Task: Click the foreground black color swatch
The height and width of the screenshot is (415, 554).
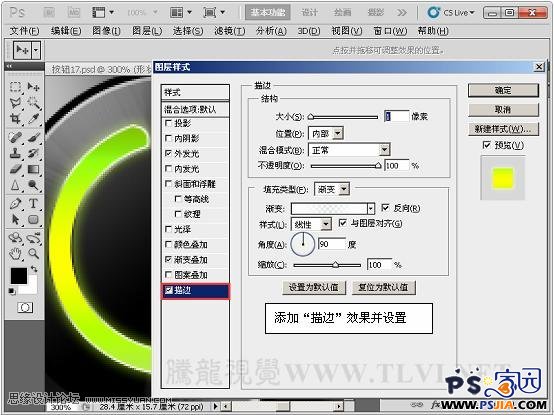Action: pos(19,276)
